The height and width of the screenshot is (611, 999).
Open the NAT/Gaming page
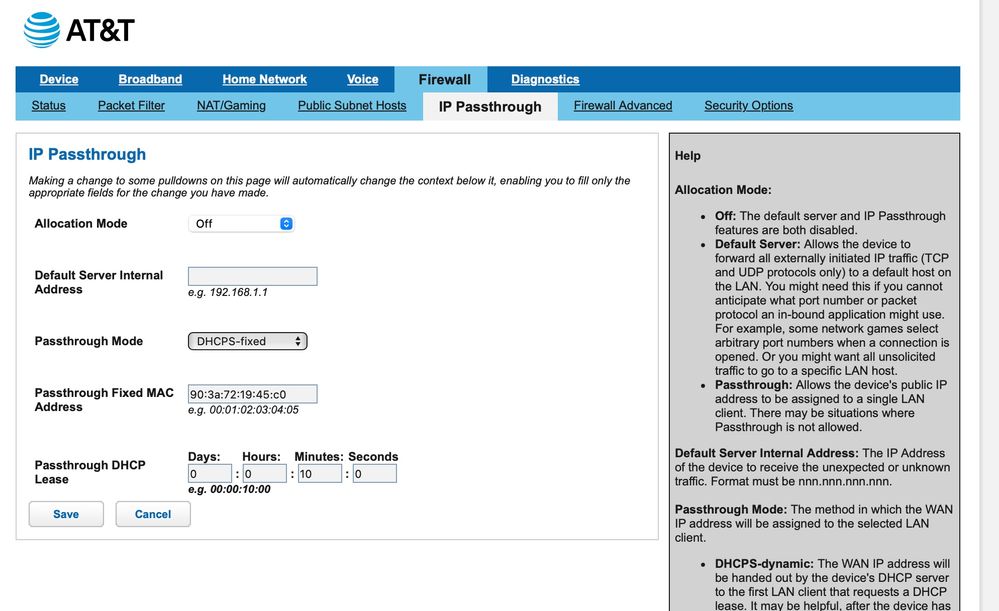pyautogui.click(x=230, y=105)
